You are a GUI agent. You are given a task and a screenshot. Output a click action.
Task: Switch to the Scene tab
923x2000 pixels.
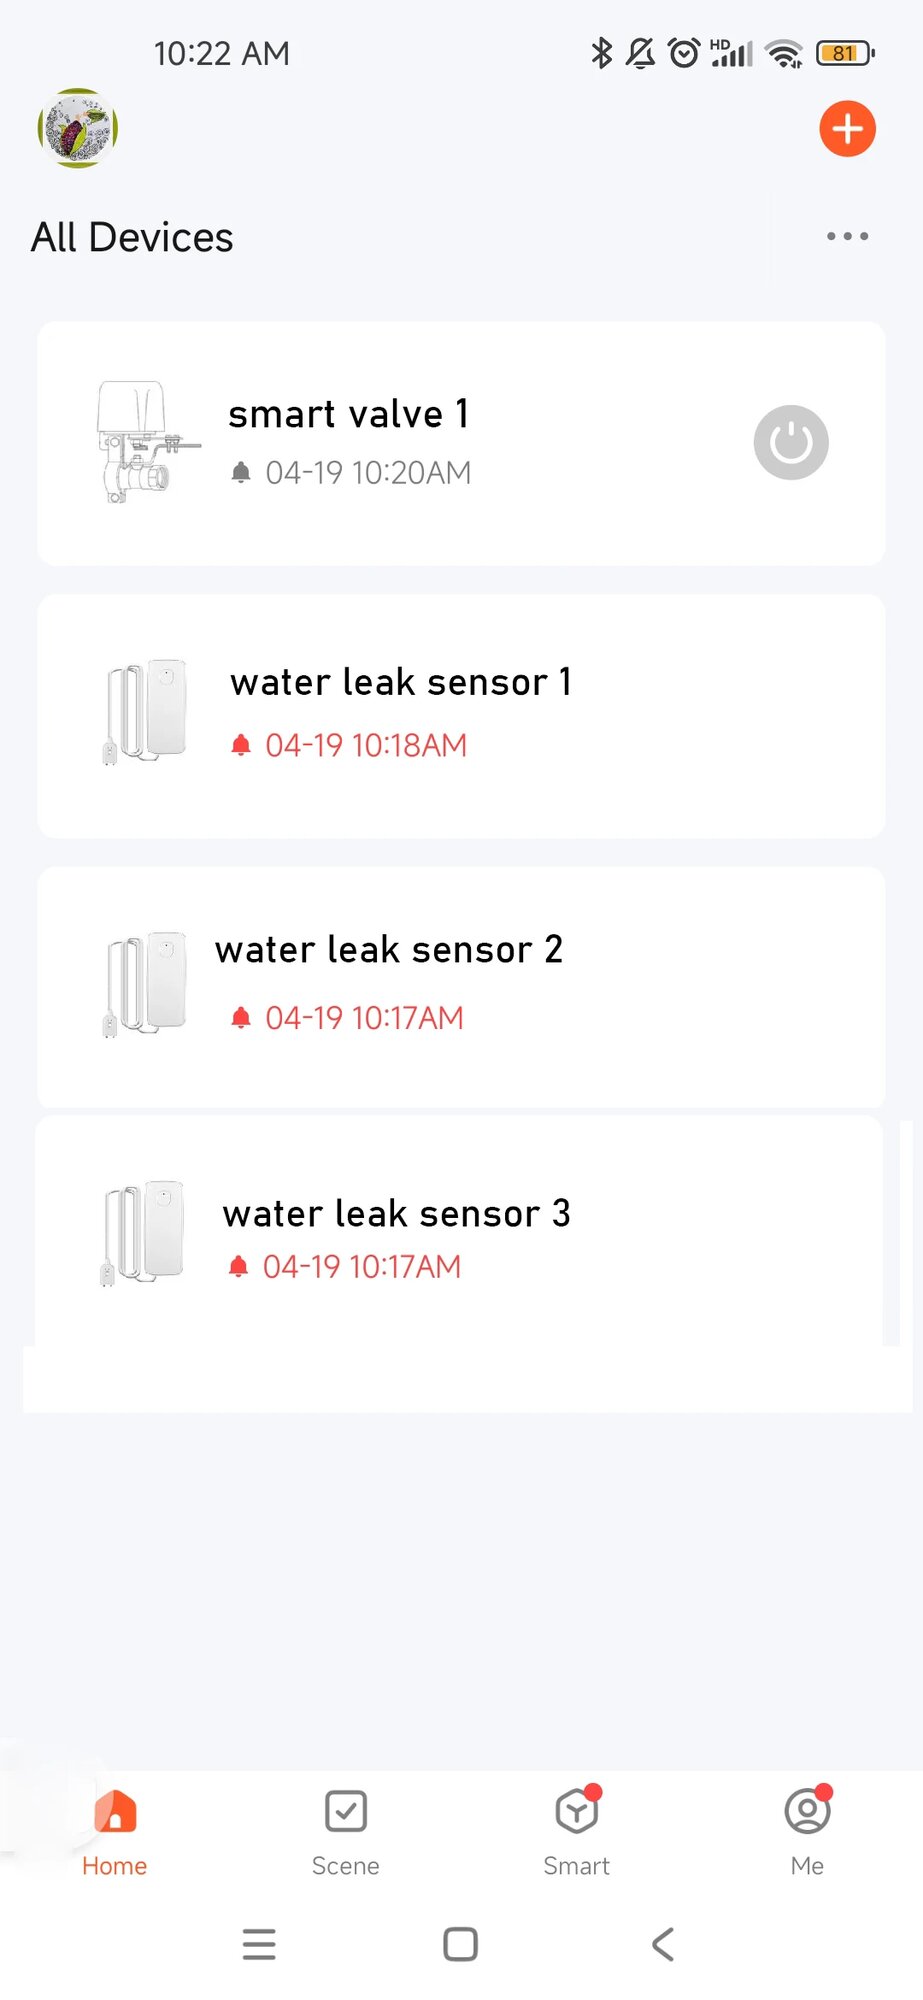pos(346,1833)
